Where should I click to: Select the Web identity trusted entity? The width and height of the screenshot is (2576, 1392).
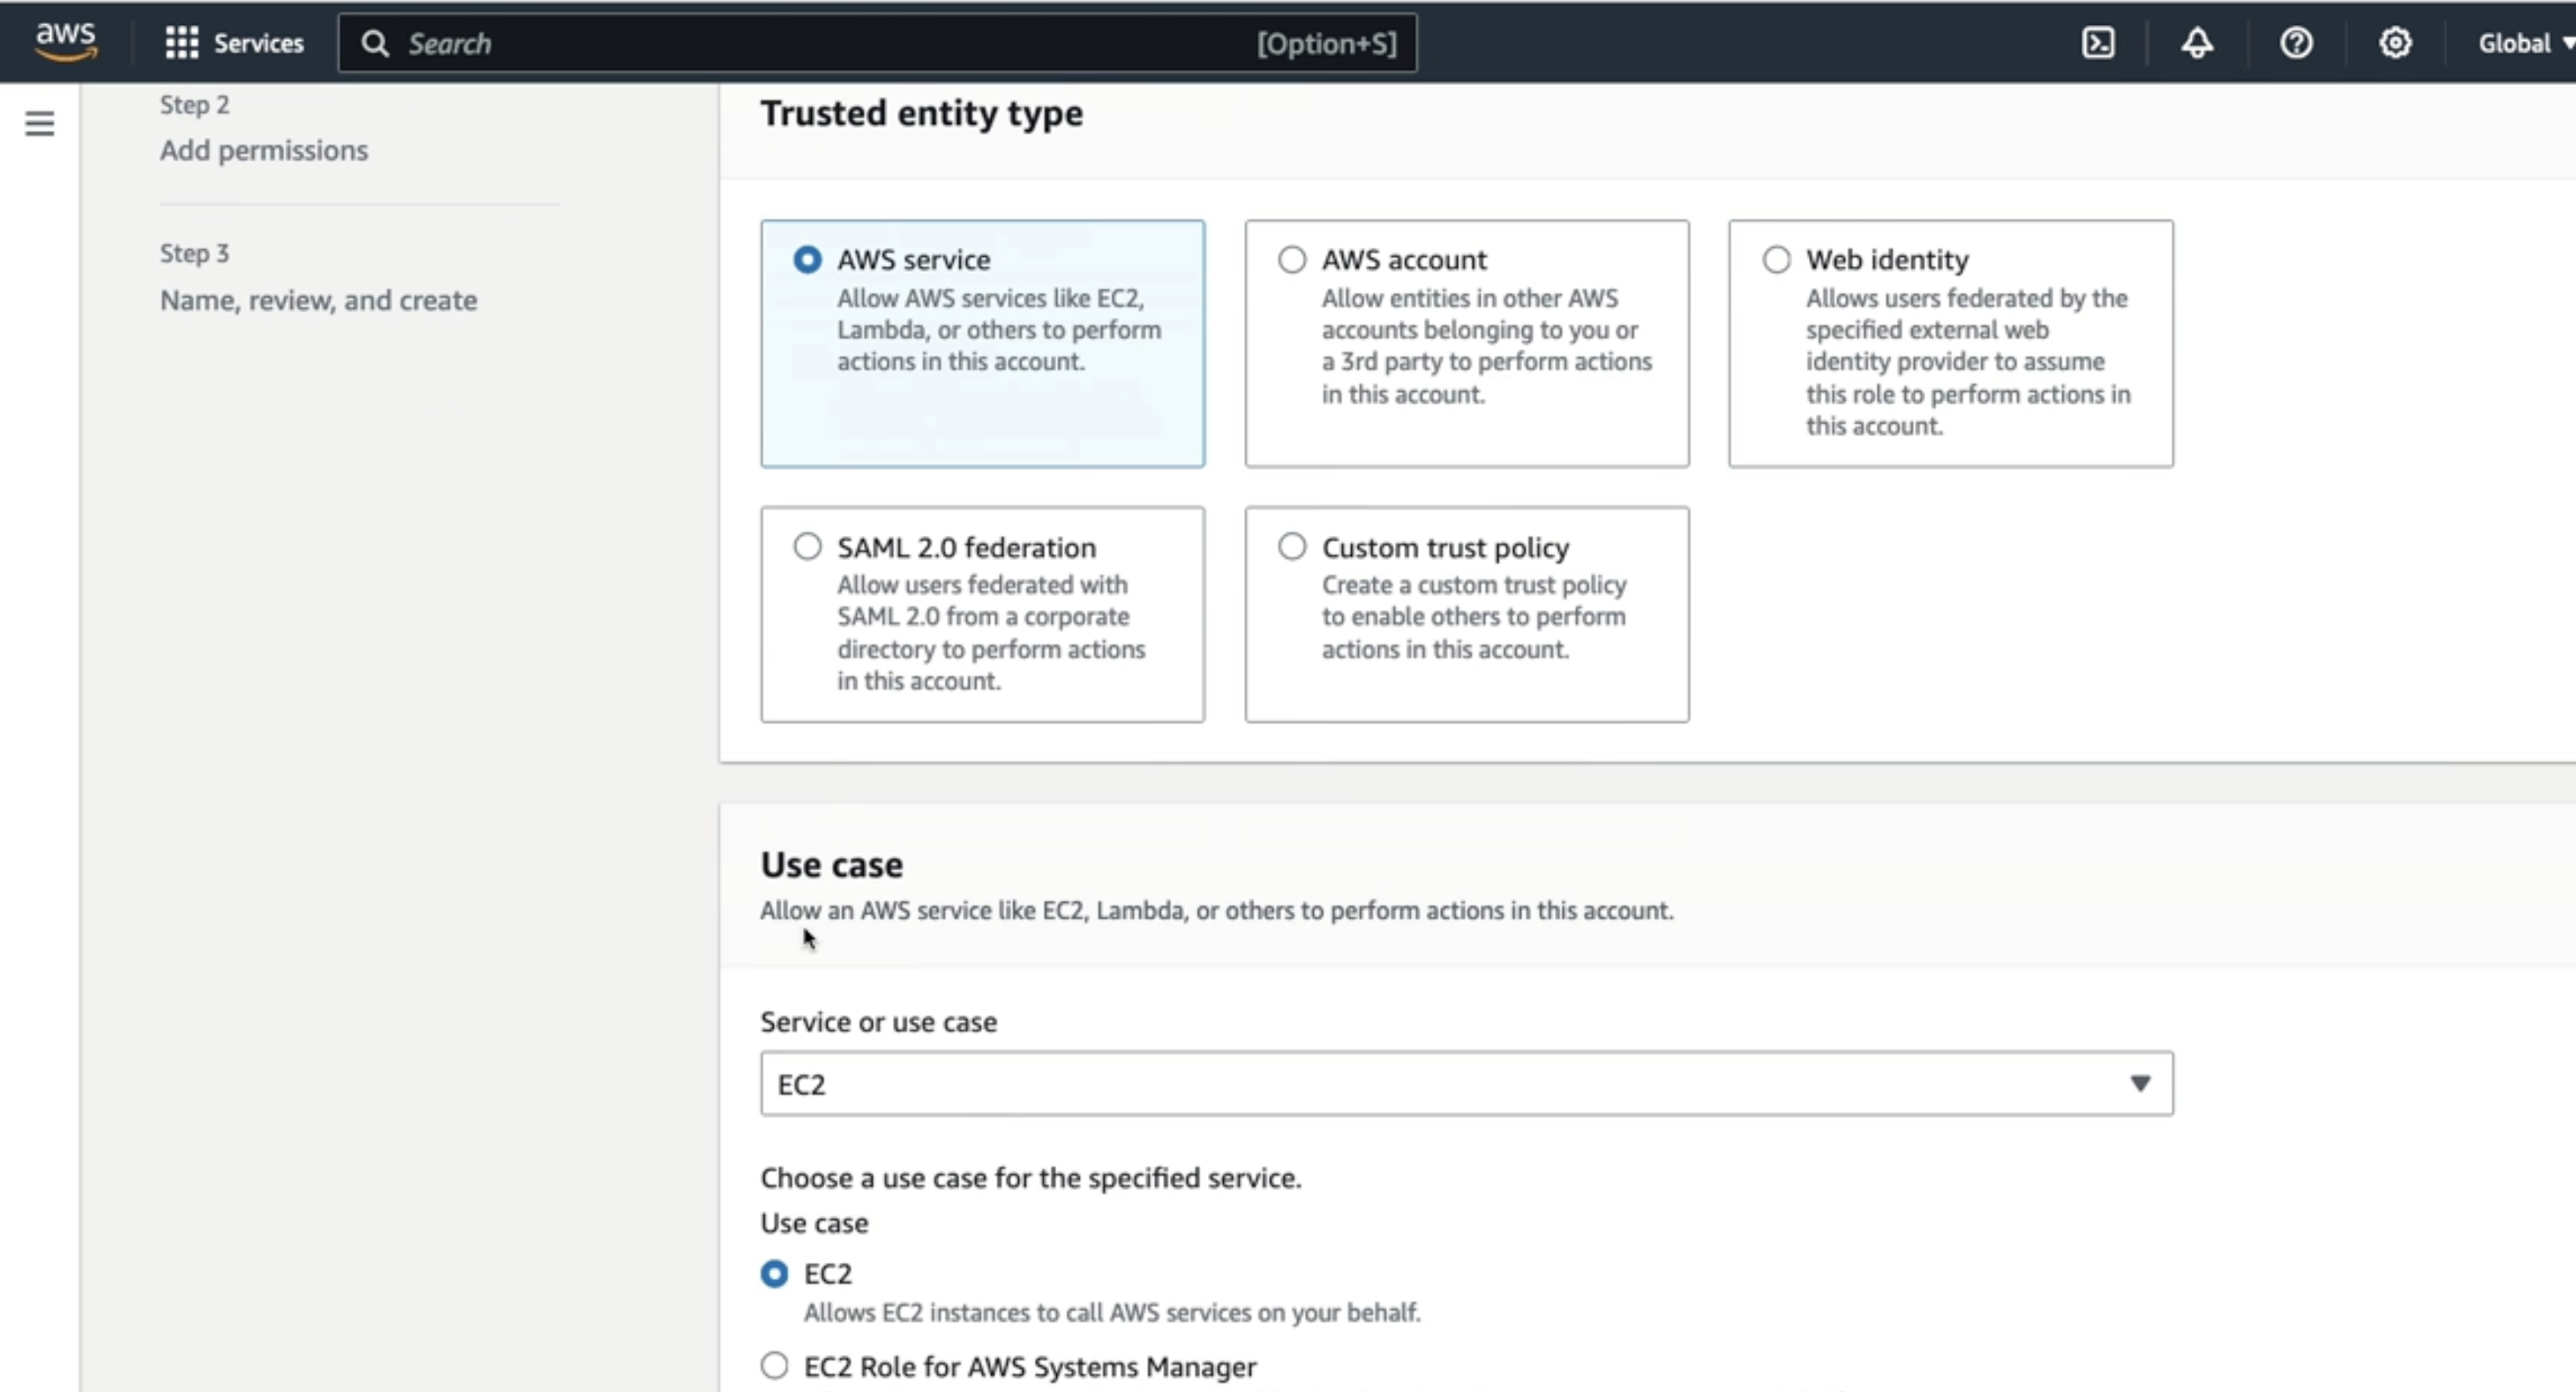1777,259
